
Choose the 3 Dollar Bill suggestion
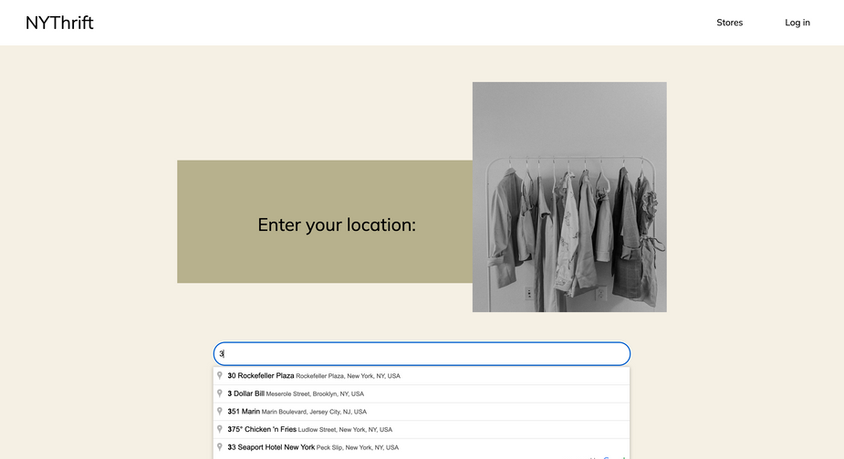tap(421, 393)
